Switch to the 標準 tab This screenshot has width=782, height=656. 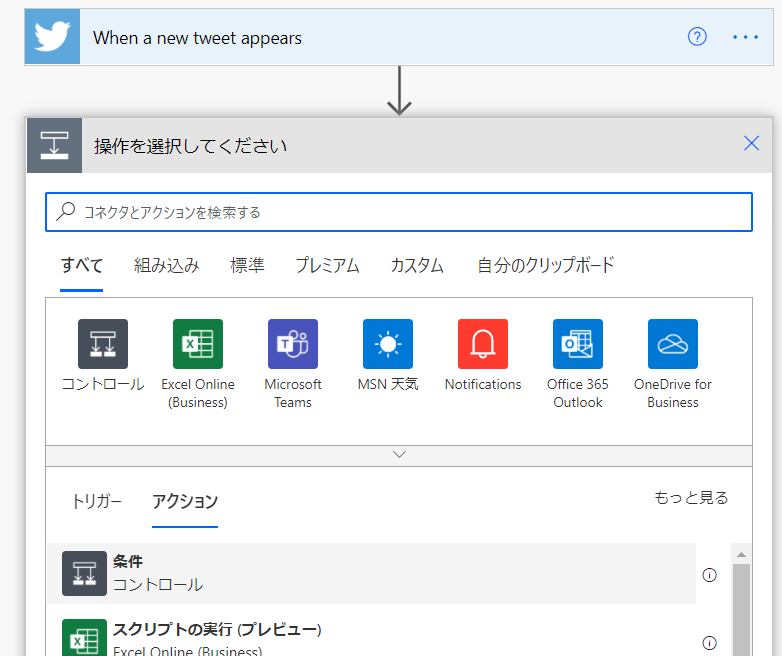[247, 265]
